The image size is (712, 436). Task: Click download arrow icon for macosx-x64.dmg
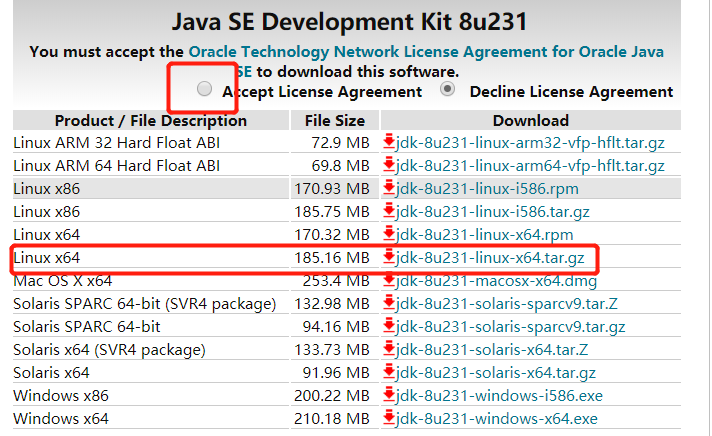[389, 281]
